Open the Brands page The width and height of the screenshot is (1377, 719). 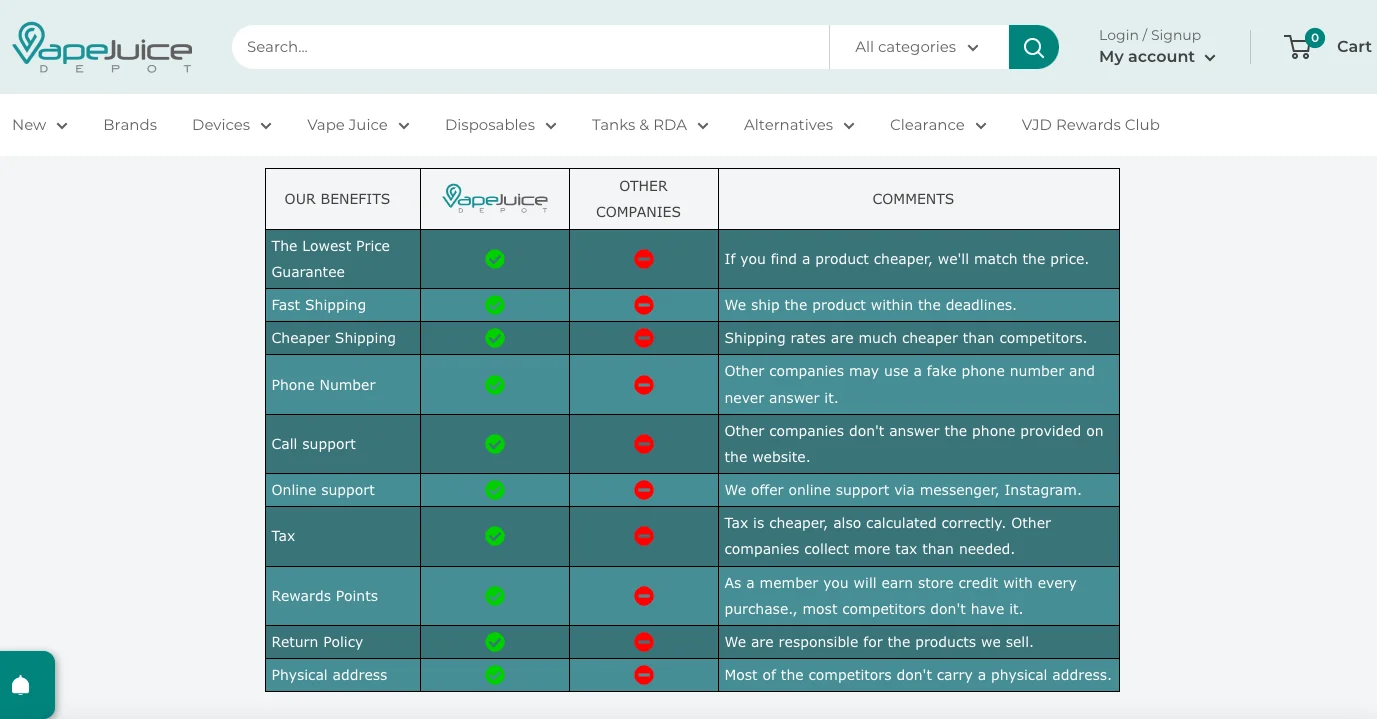[x=130, y=125]
